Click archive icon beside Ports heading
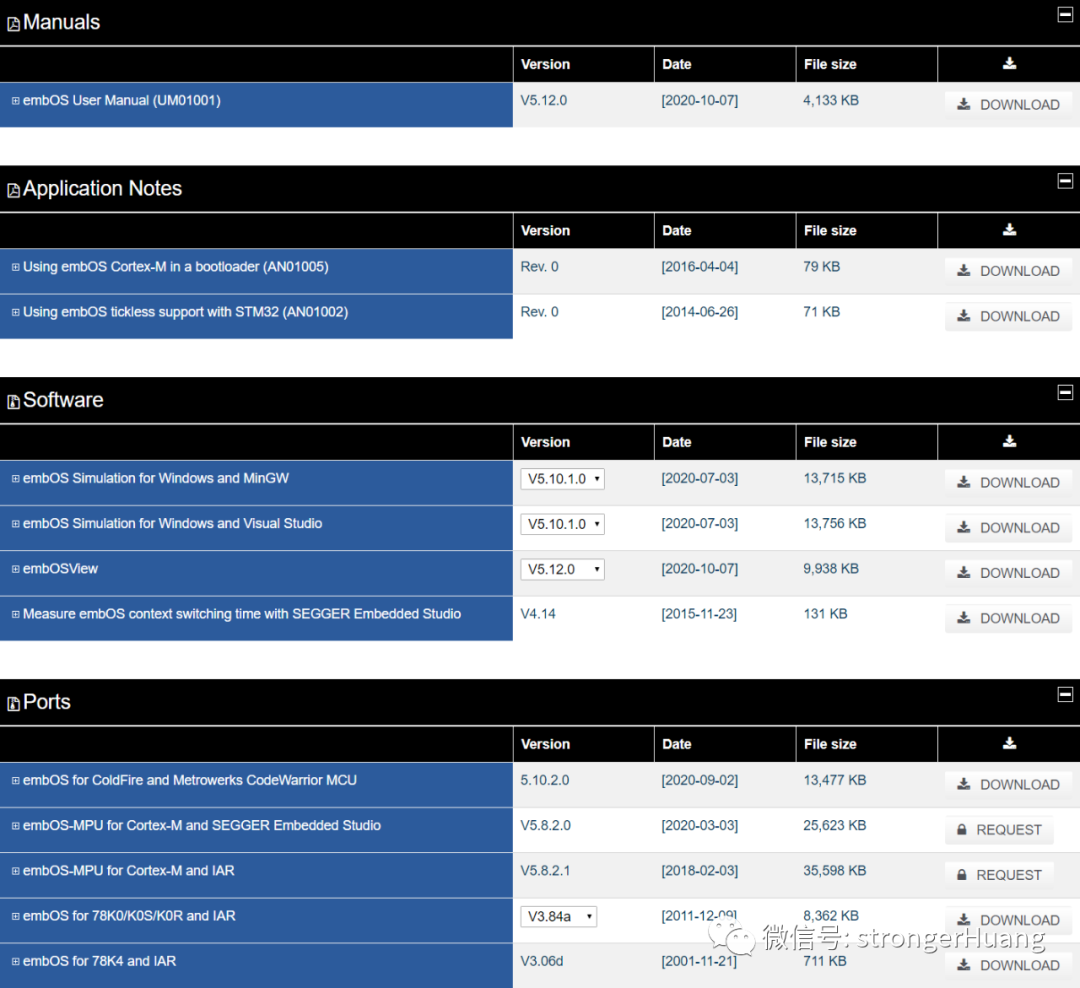Image resolution: width=1080 pixels, height=988 pixels. pyautogui.click(x=13, y=703)
